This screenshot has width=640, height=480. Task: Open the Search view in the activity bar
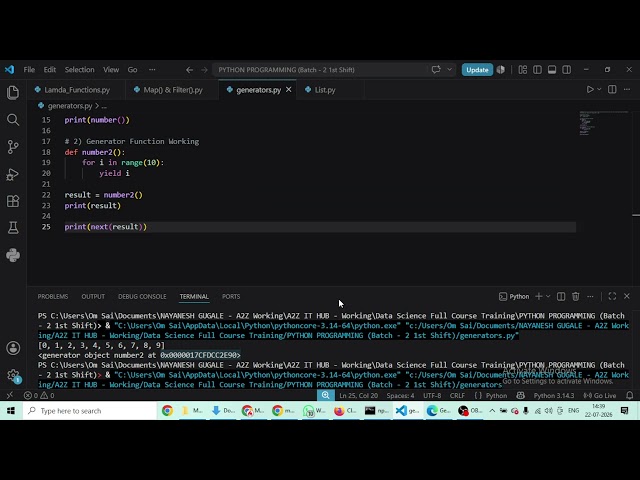point(13,120)
